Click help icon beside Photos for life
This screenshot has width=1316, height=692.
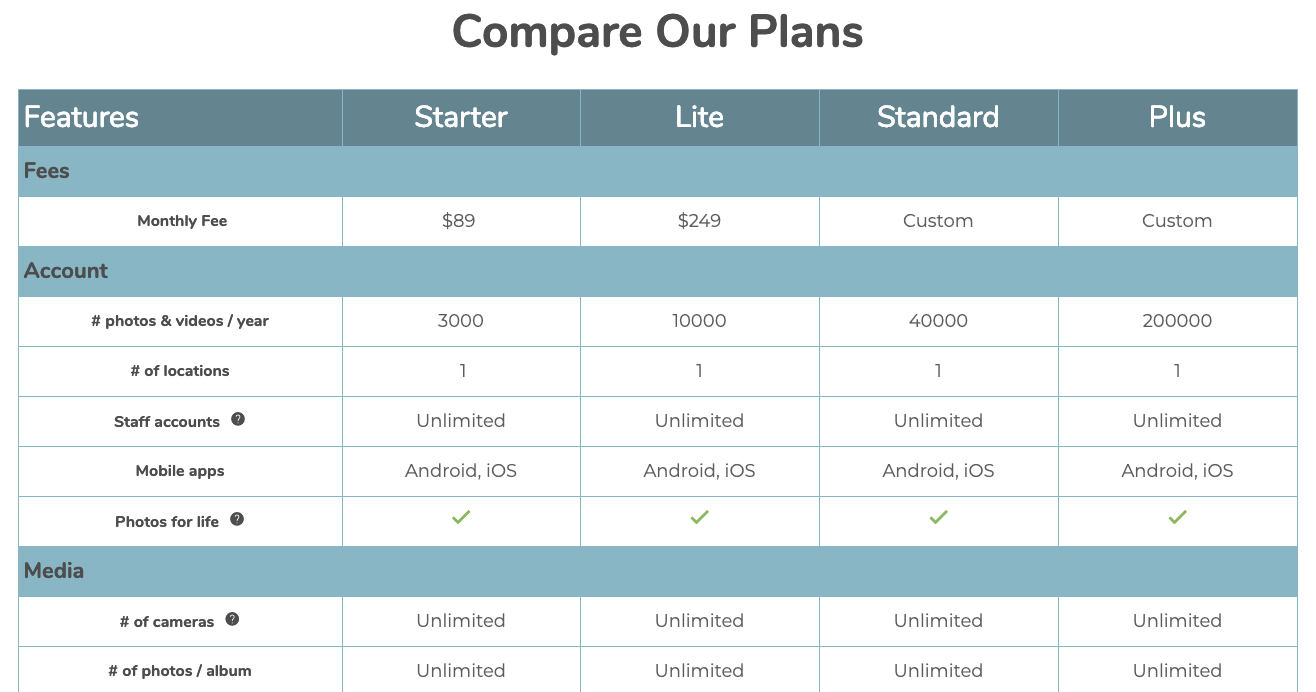coord(237,519)
